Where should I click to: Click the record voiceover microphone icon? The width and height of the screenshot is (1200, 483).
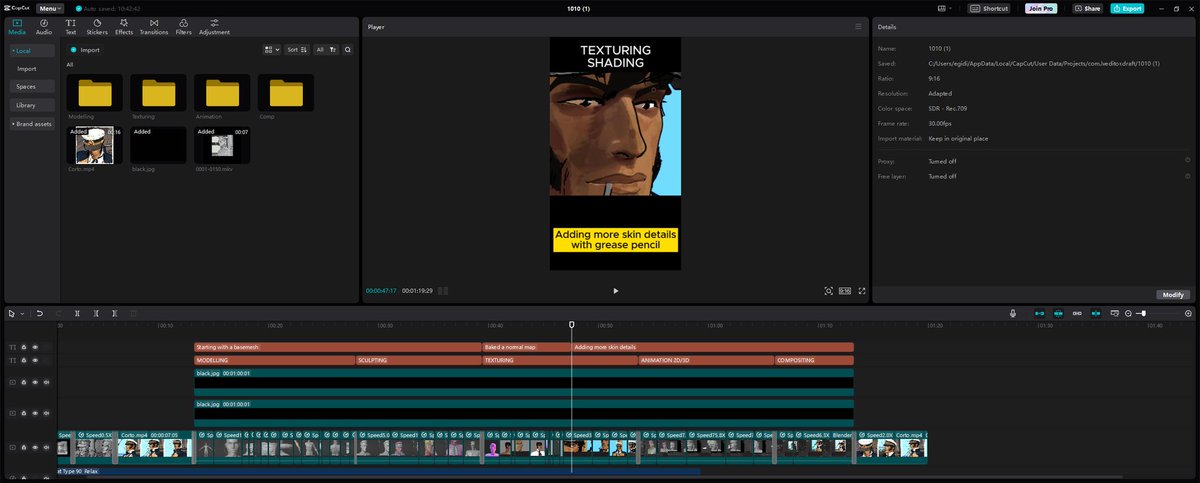(x=1012, y=313)
